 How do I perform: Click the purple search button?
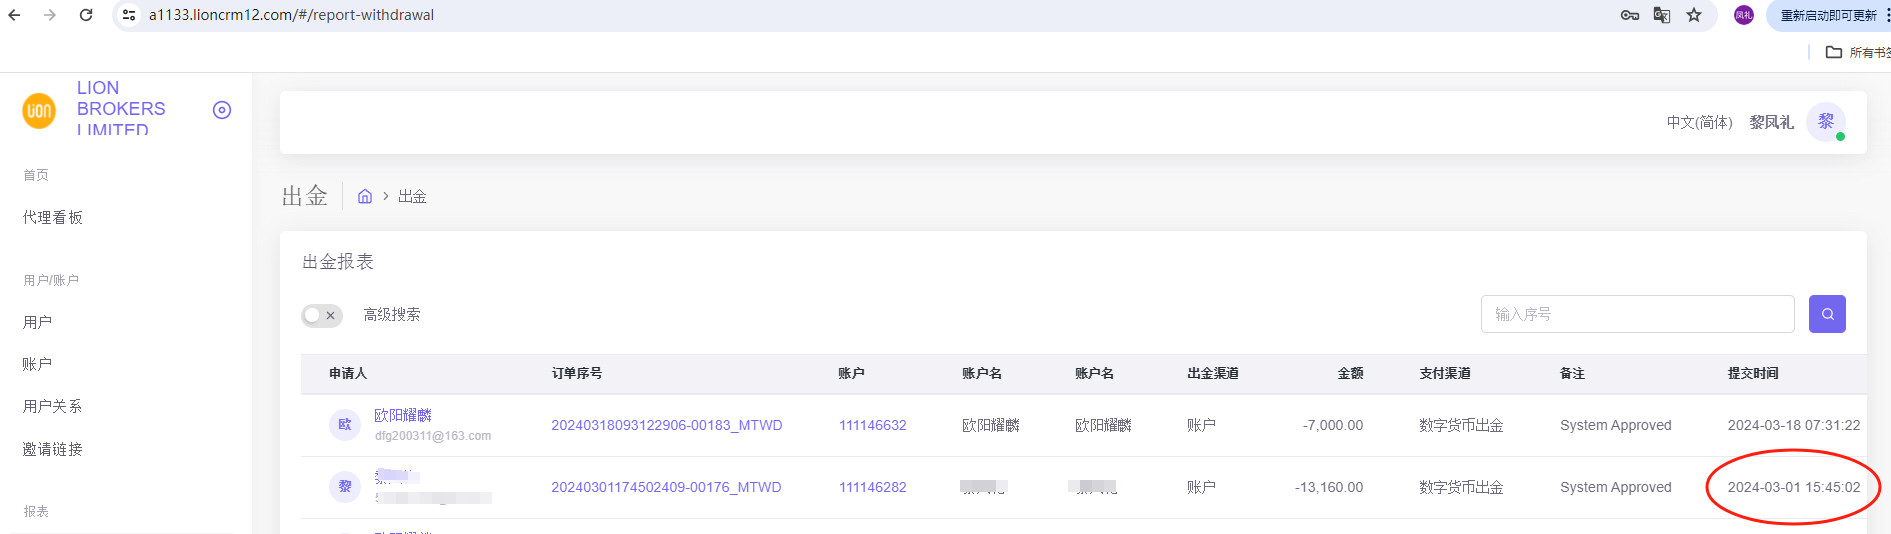pos(1827,314)
